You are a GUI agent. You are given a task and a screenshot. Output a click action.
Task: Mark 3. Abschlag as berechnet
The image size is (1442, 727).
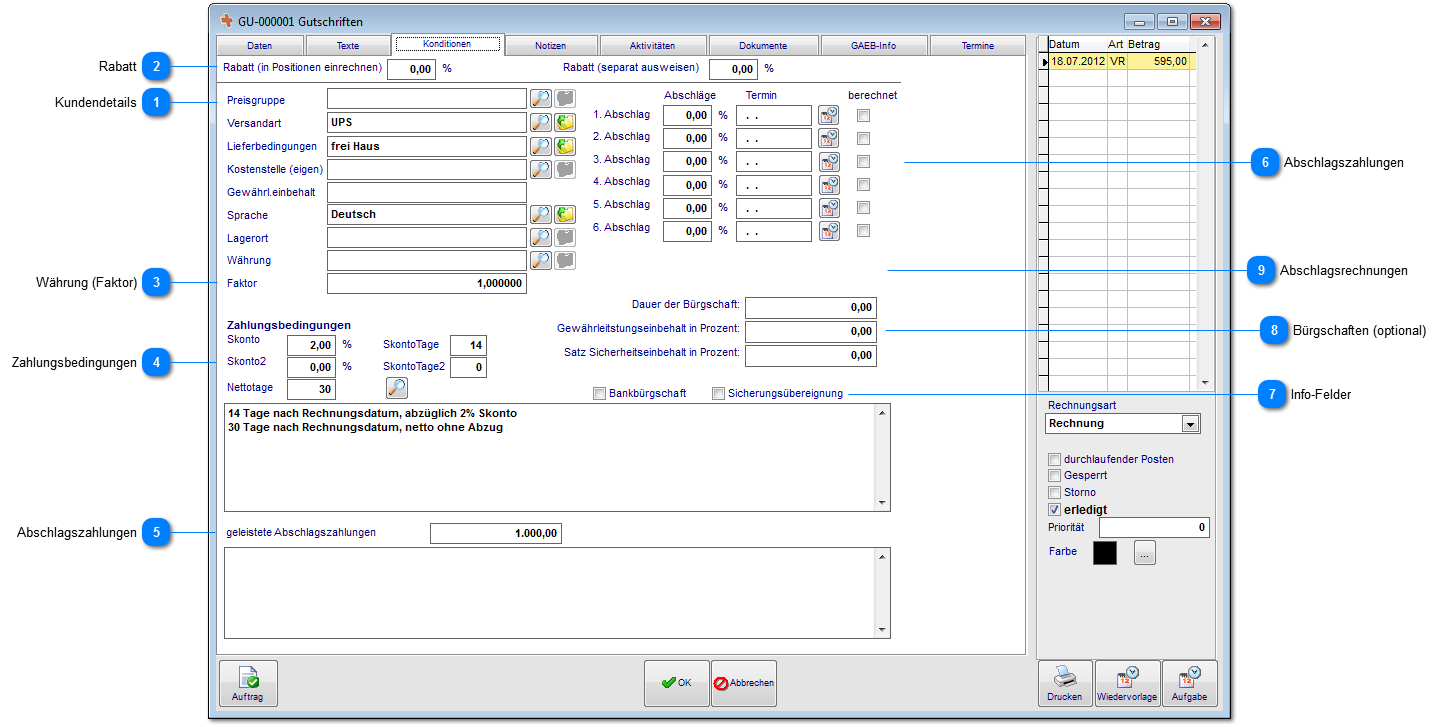(864, 161)
